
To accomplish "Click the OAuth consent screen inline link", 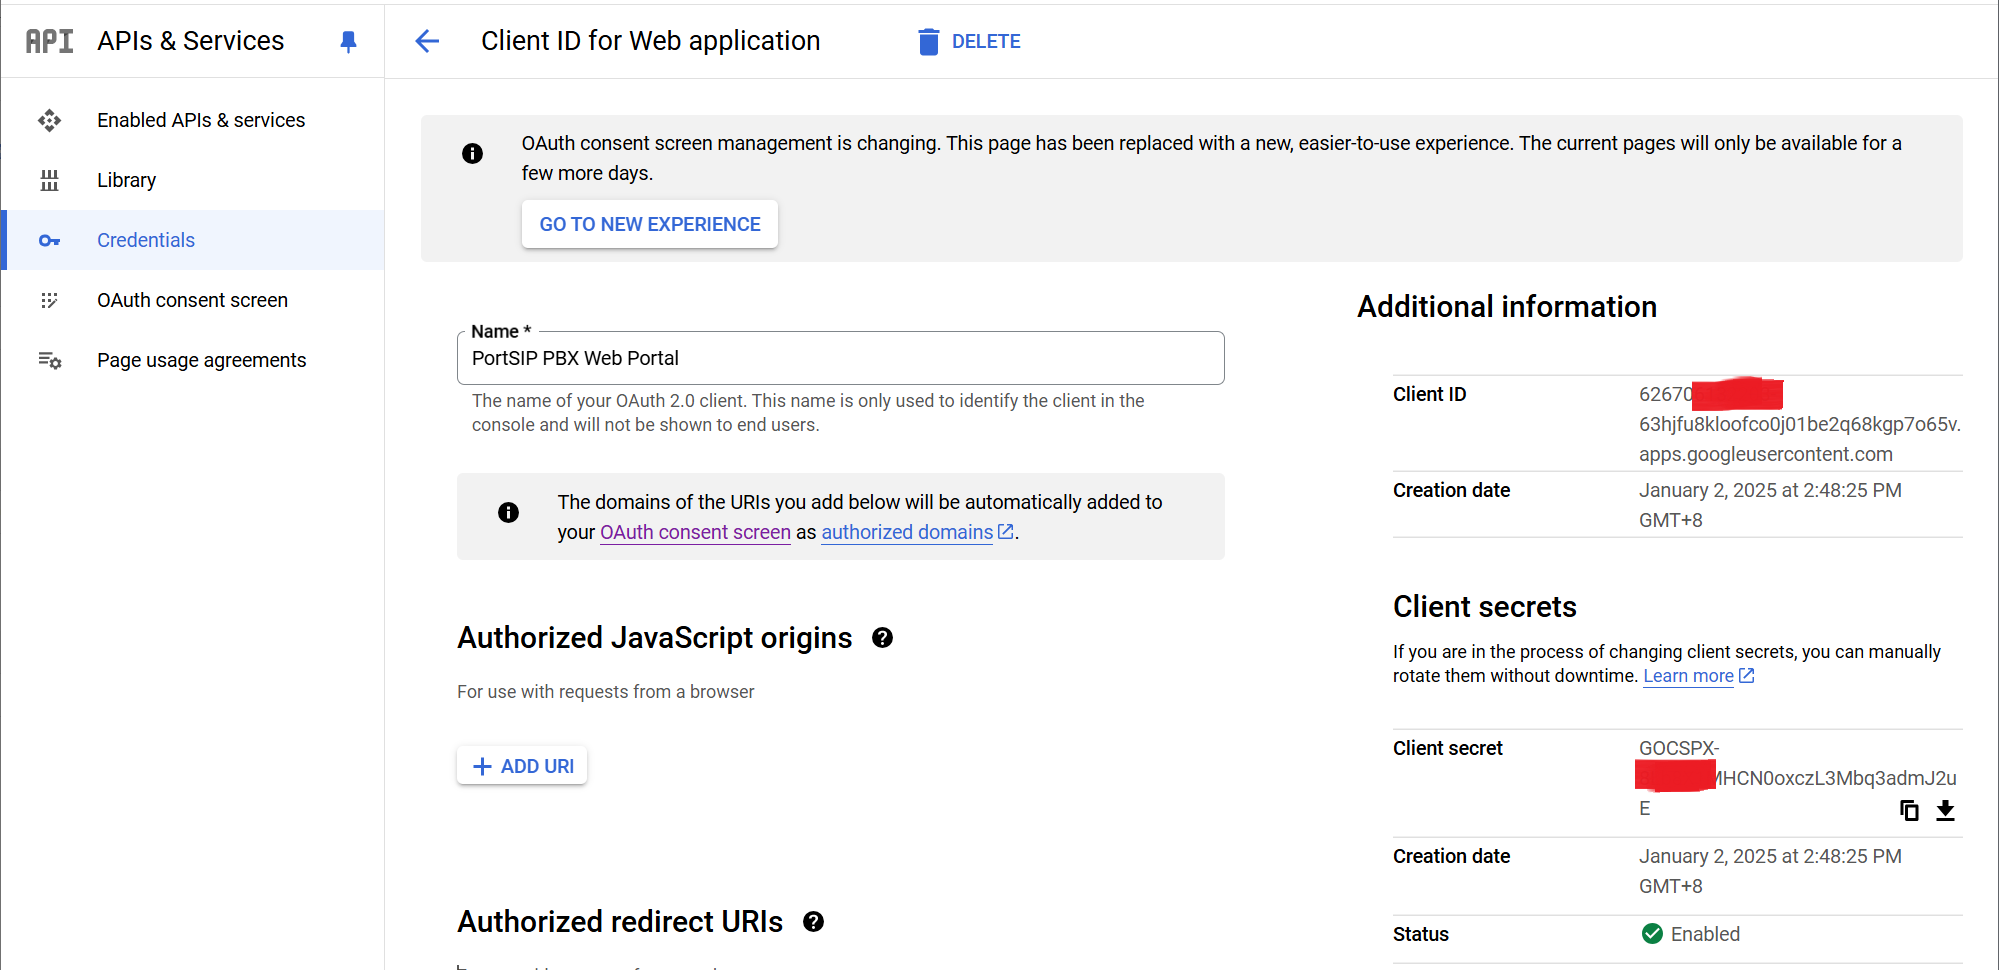I will [x=694, y=532].
